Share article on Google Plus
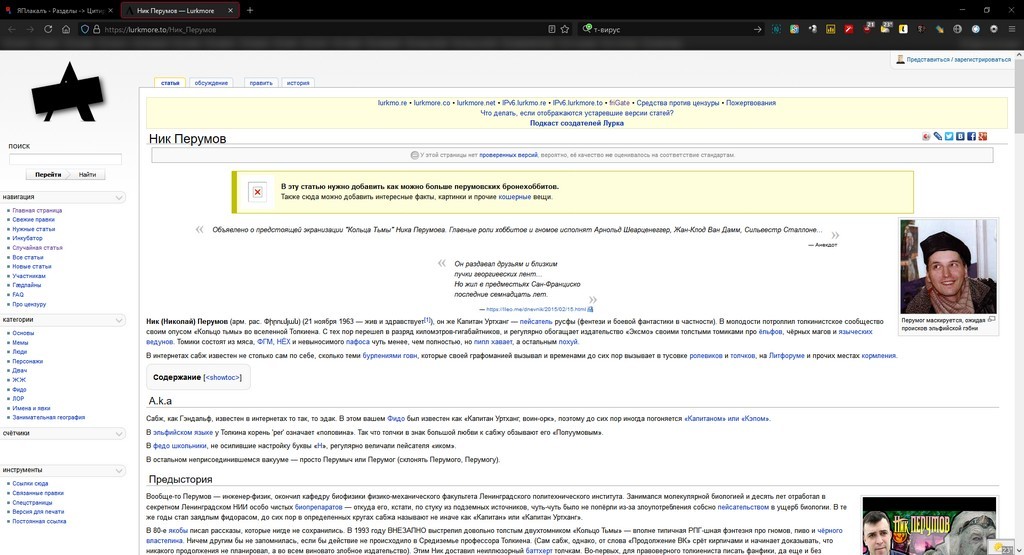The width and height of the screenshot is (1024, 555). pyautogui.click(x=982, y=136)
